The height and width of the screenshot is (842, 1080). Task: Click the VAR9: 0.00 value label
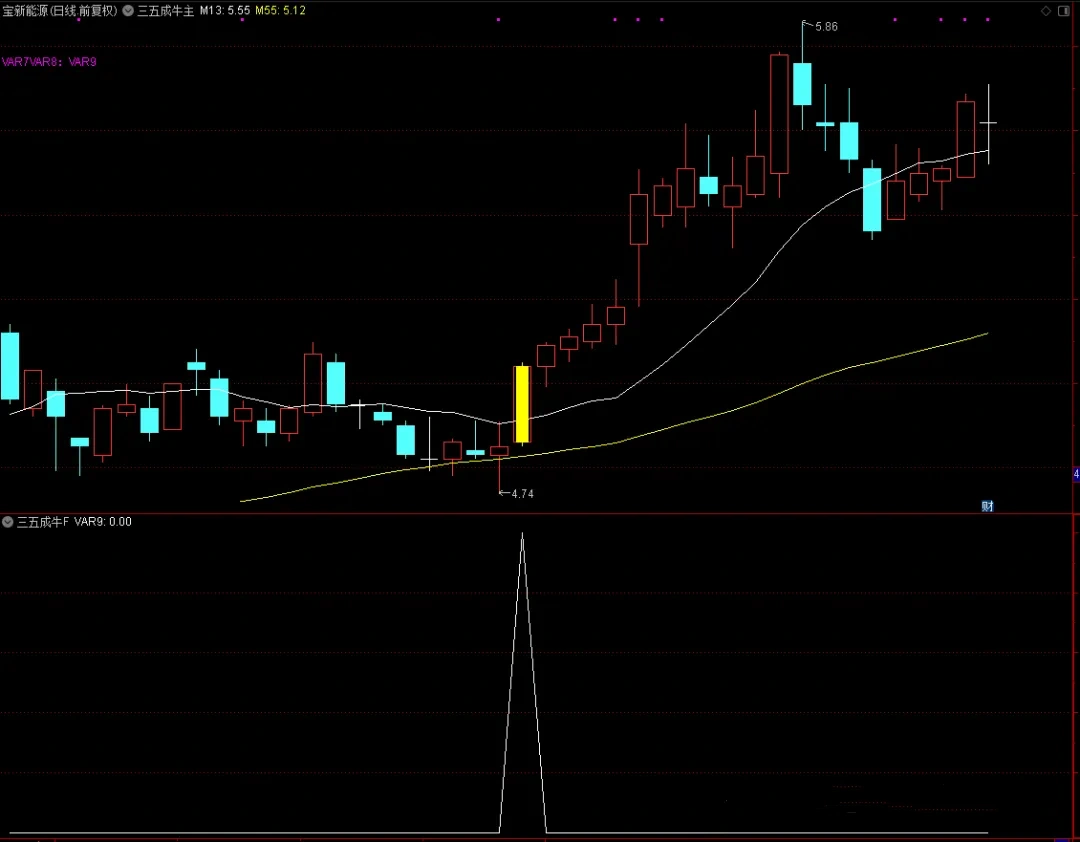coord(103,522)
